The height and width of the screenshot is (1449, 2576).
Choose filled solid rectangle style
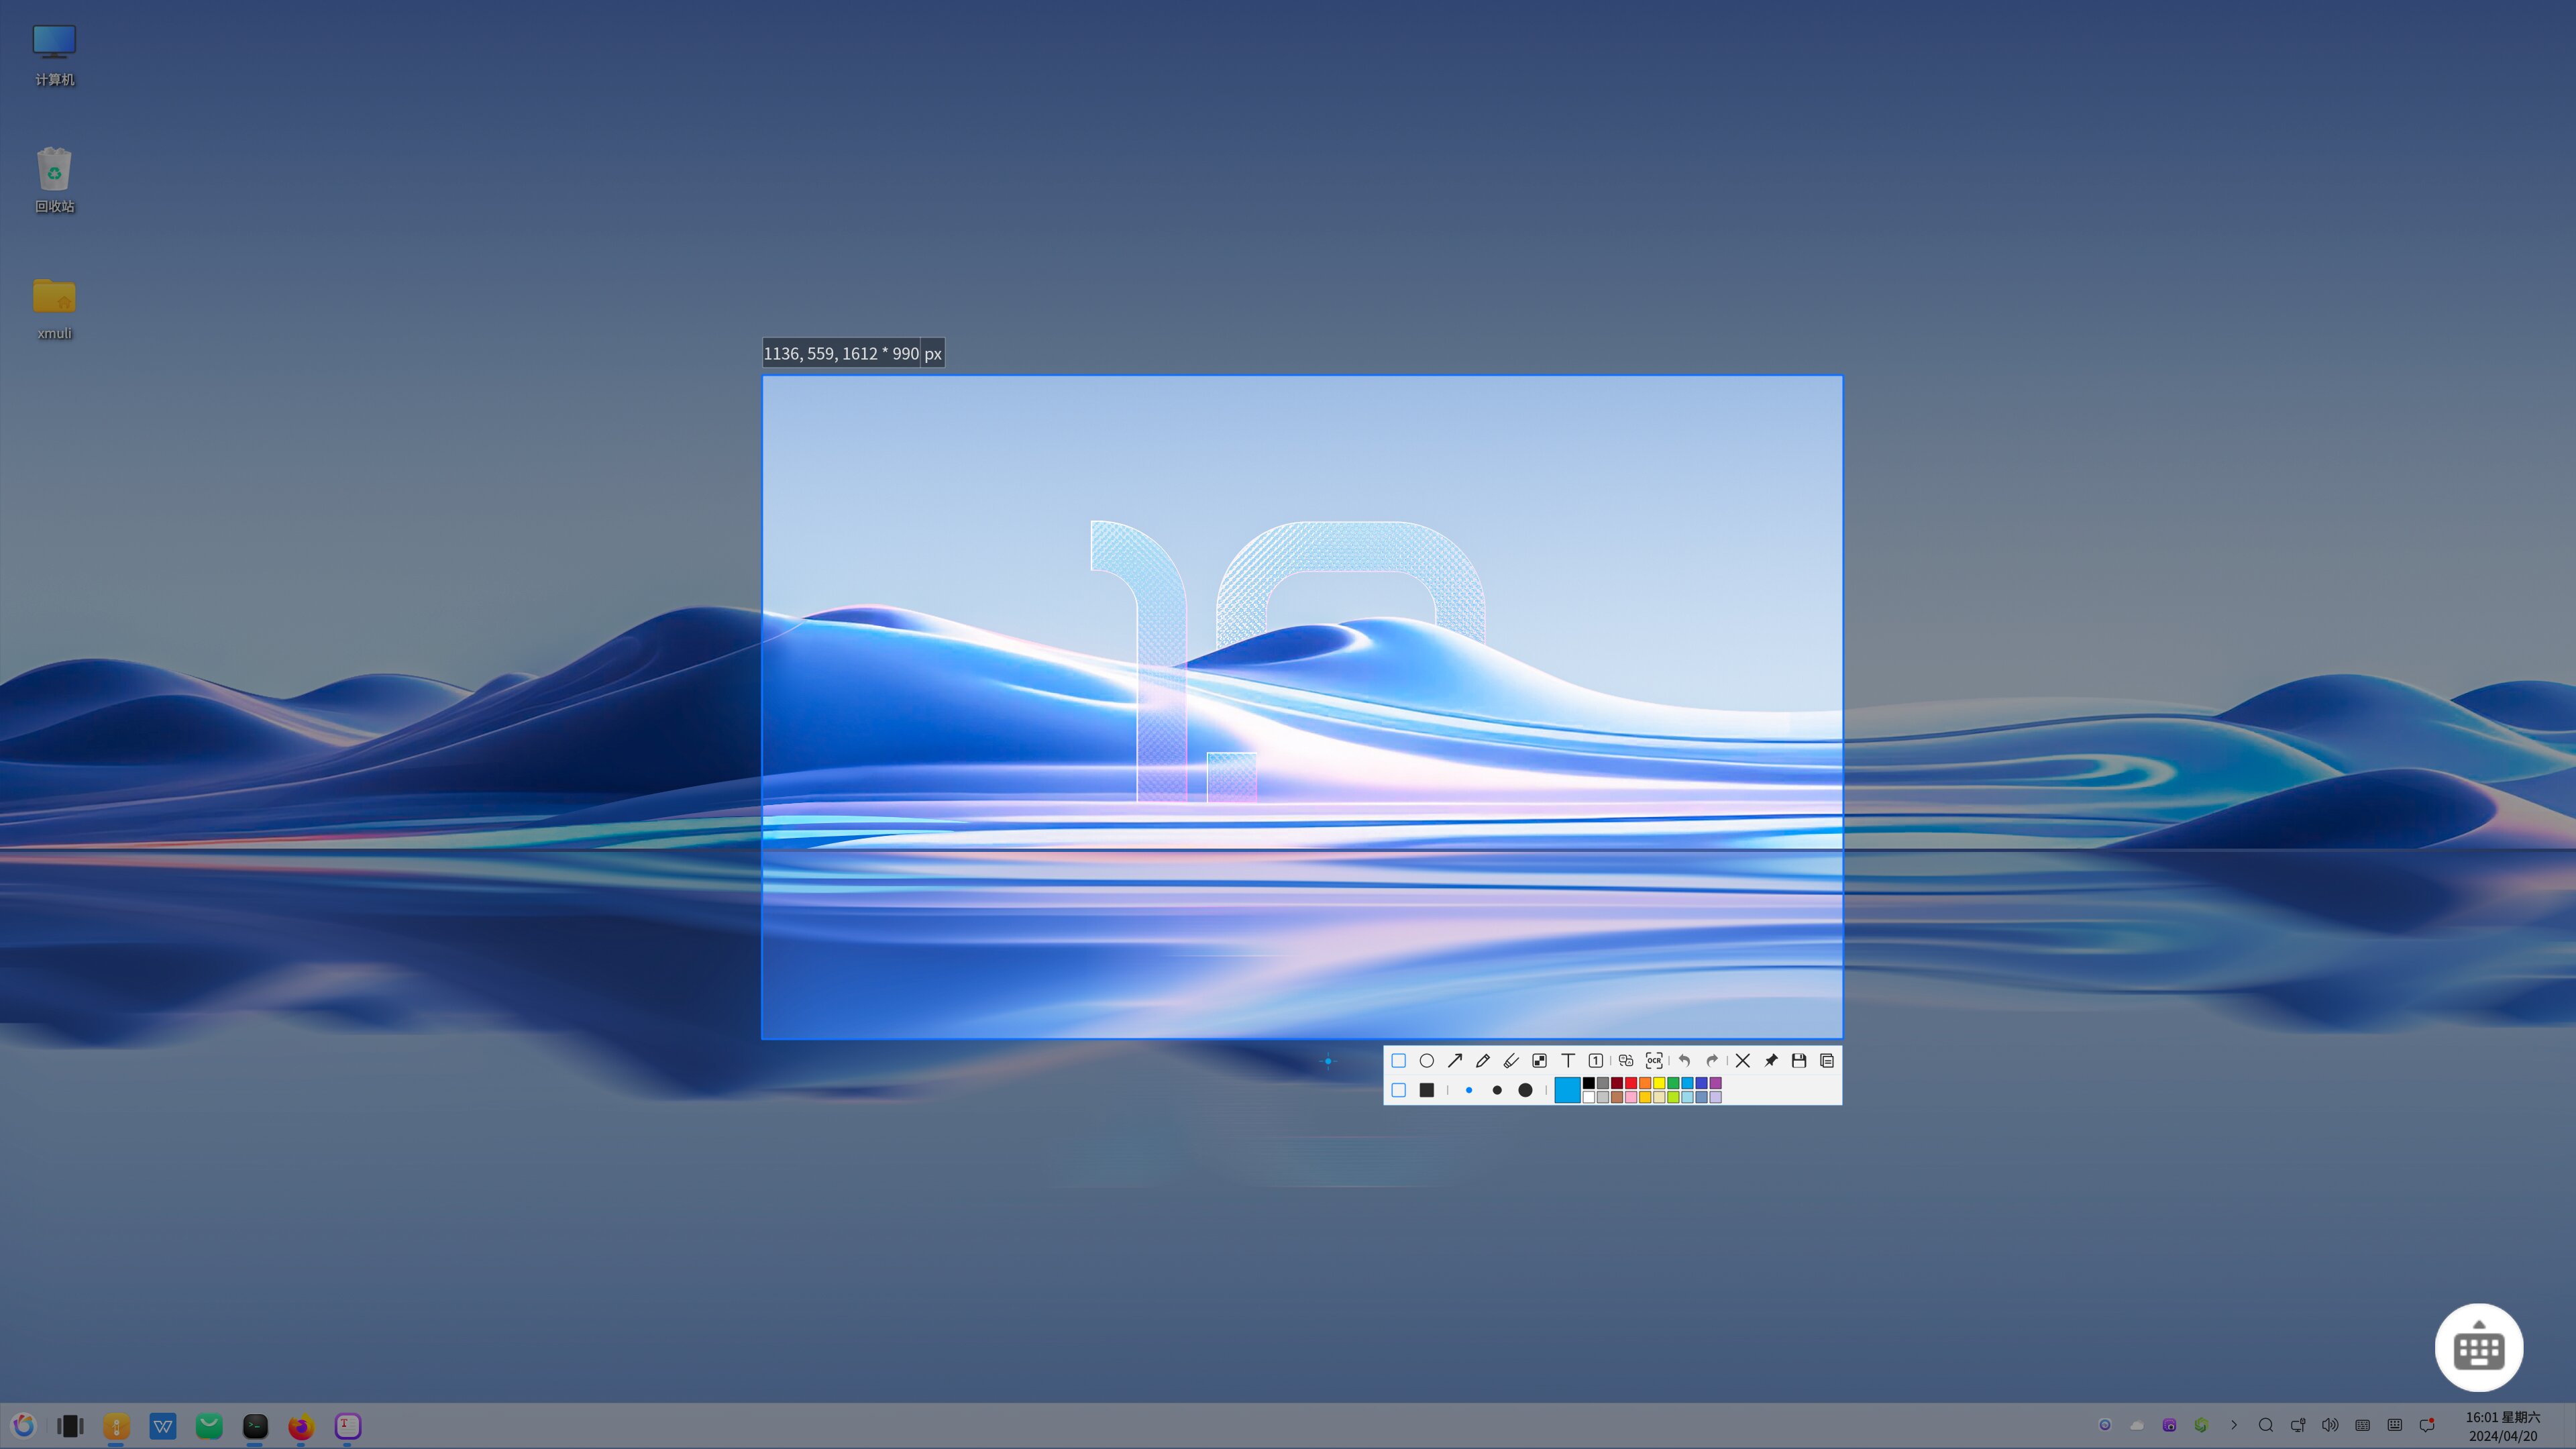coord(1427,1090)
